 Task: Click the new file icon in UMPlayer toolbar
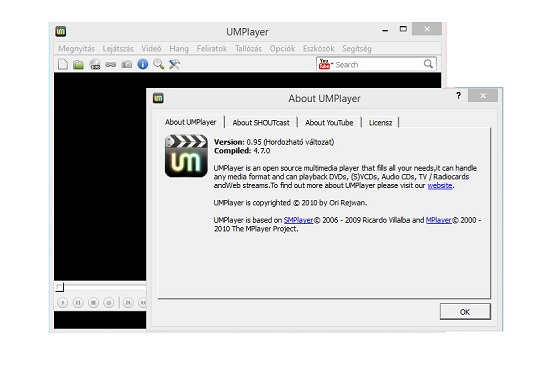point(62,64)
